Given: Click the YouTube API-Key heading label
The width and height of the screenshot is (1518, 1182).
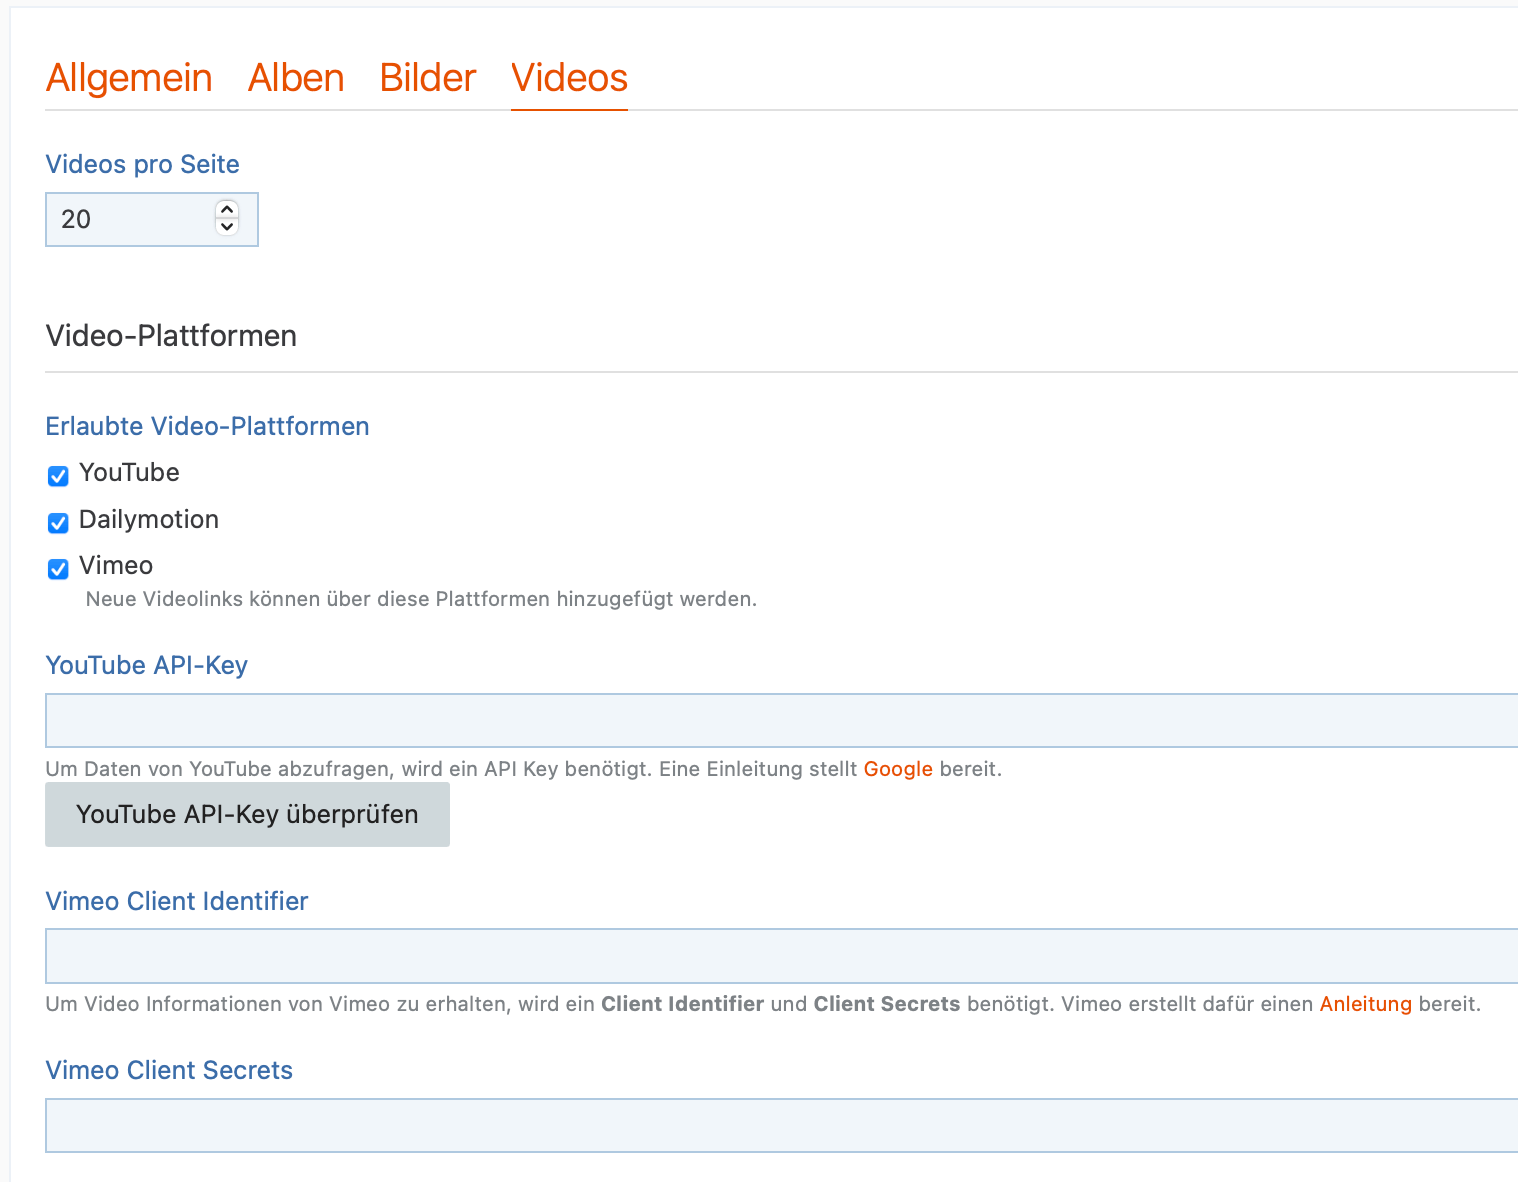Looking at the screenshot, I should [147, 665].
